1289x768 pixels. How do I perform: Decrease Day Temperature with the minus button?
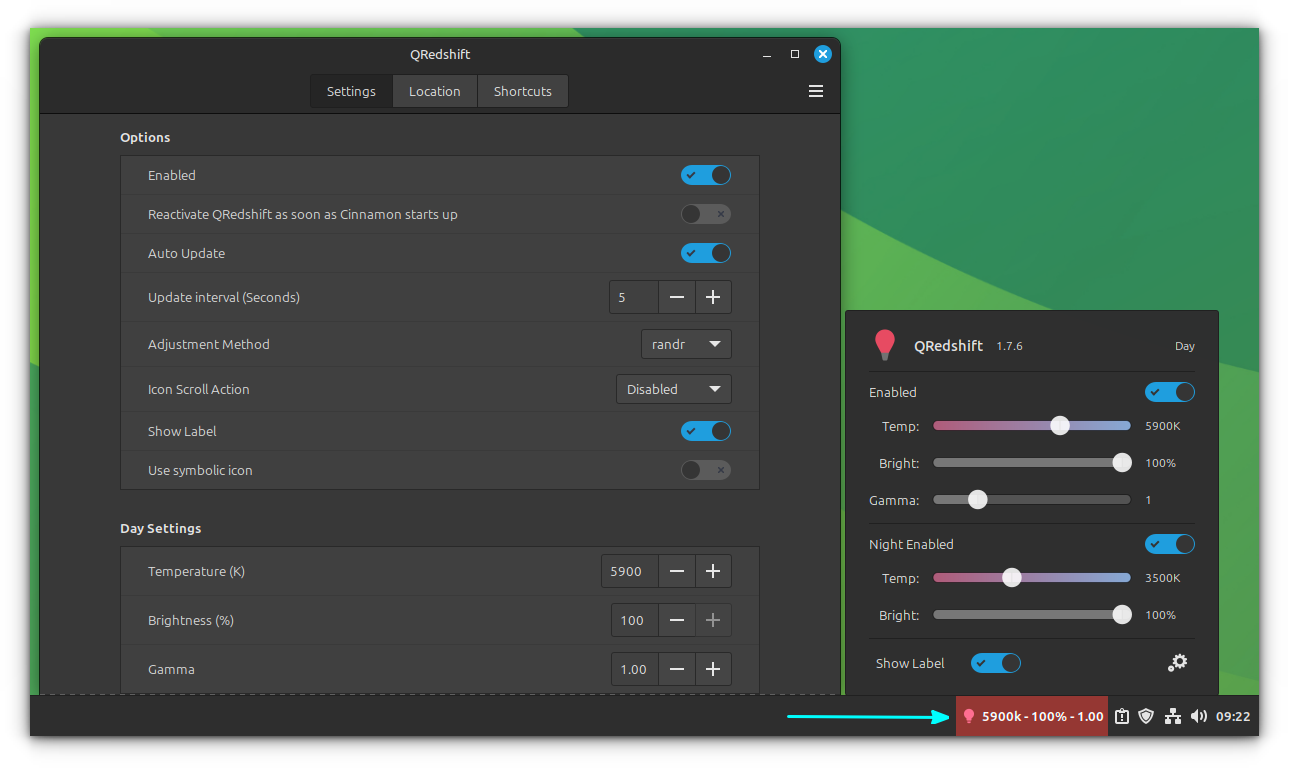coord(677,571)
